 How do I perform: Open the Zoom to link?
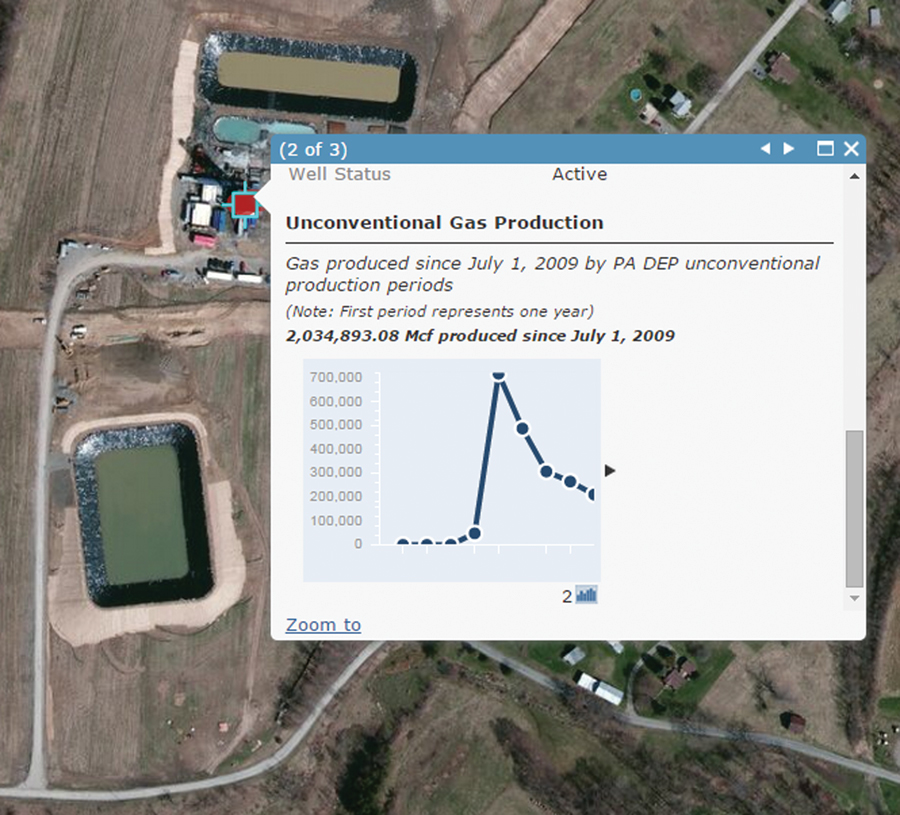click(322, 624)
